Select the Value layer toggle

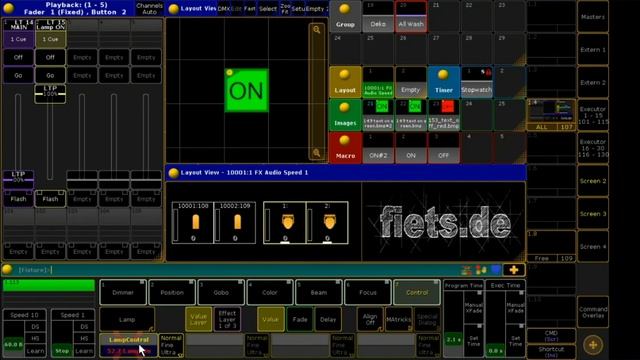[271, 319]
